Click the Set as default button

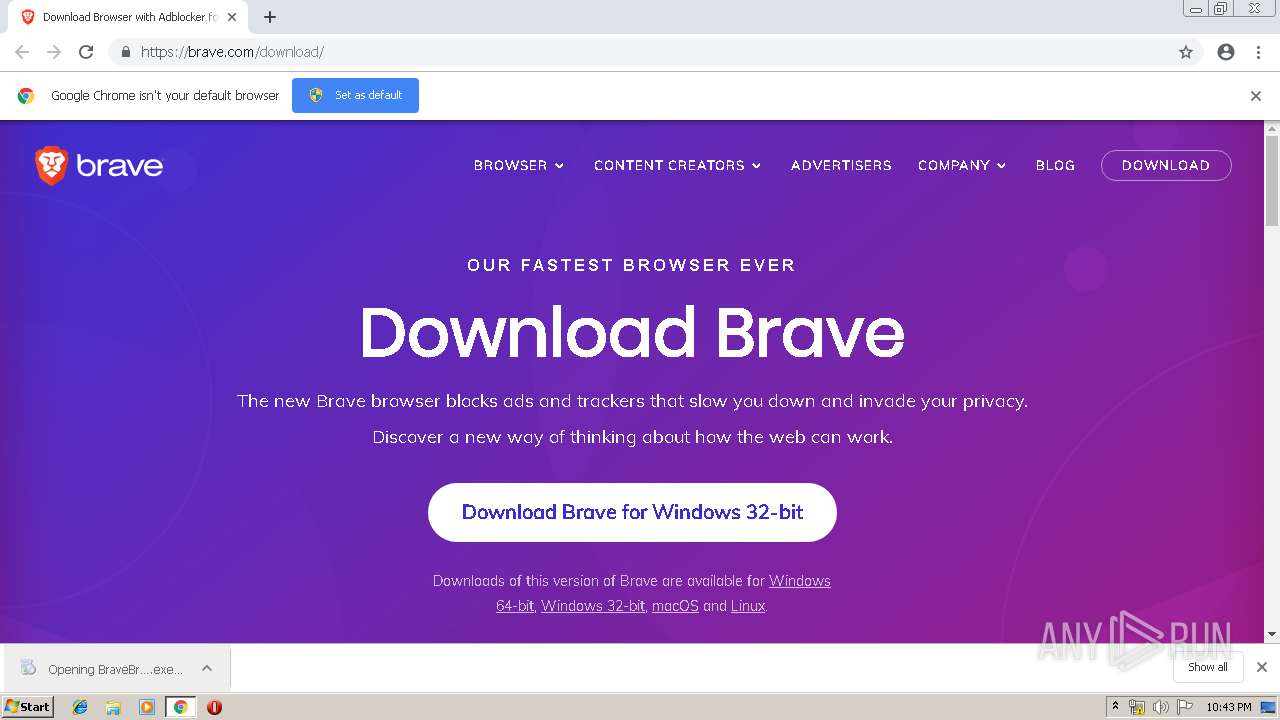point(355,95)
